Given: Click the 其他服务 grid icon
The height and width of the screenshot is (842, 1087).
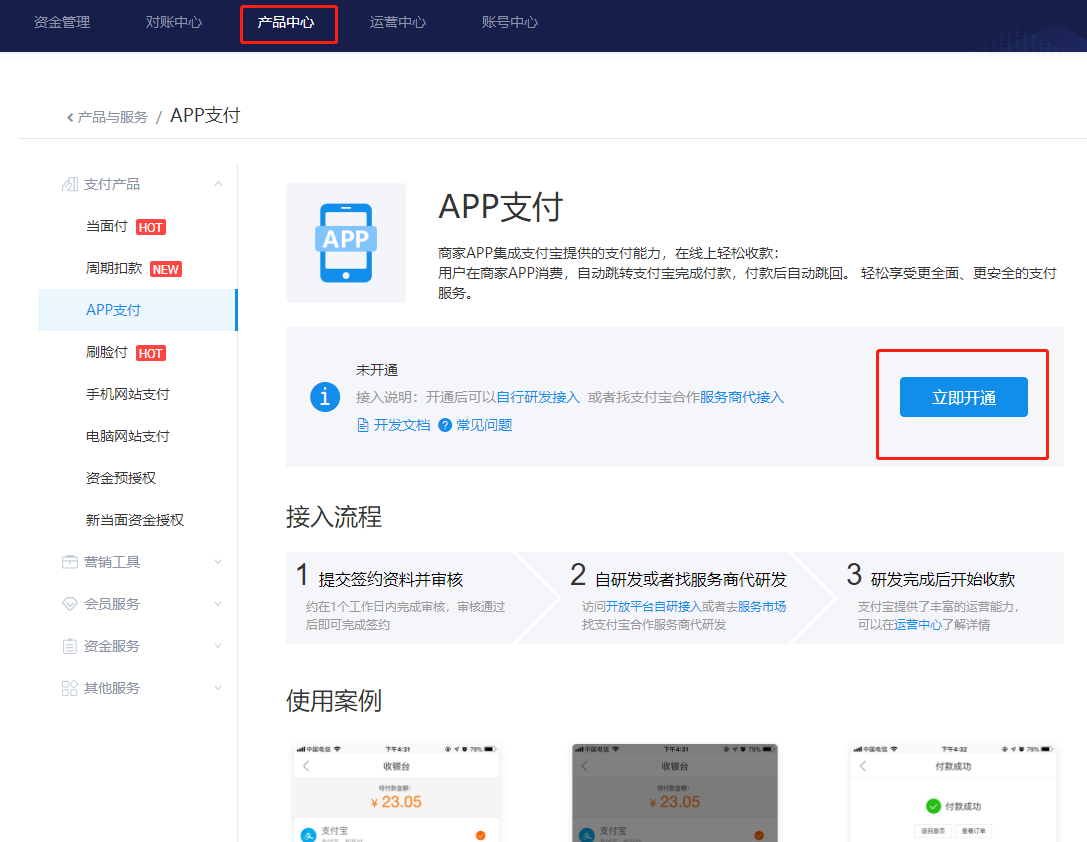Looking at the screenshot, I should coord(70,688).
